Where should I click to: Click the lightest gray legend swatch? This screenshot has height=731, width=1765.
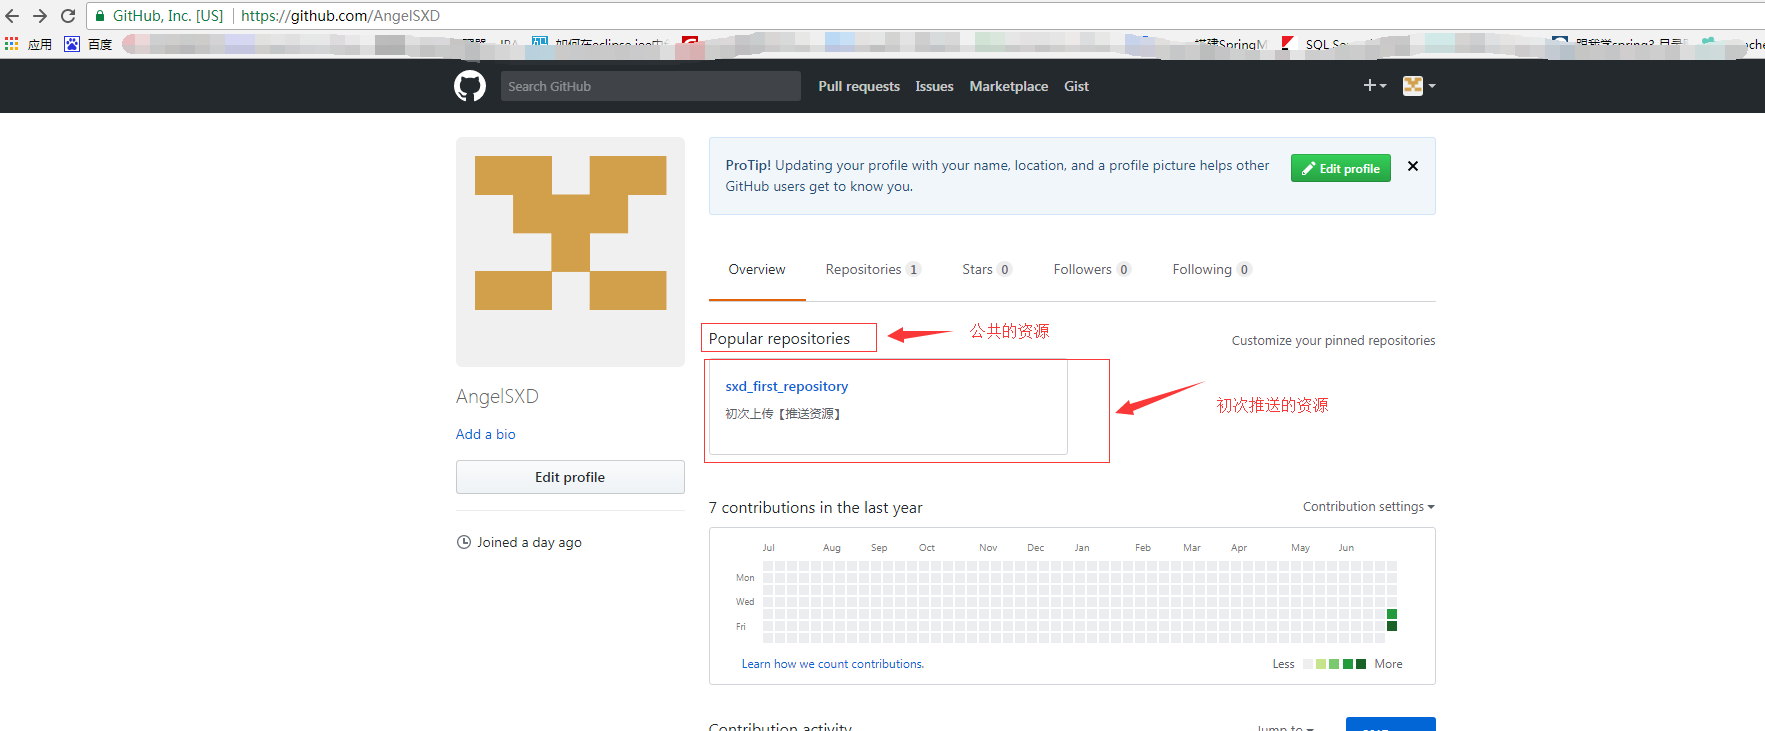[x=1308, y=664]
